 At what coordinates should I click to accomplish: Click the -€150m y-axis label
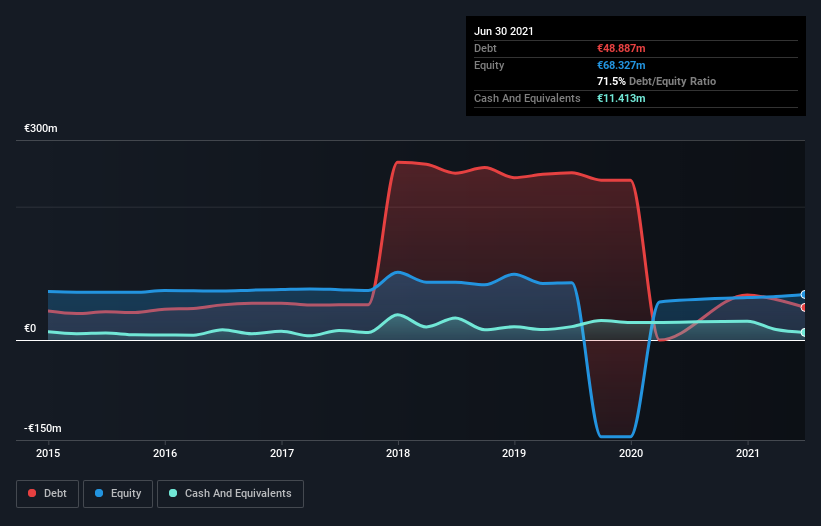pyautogui.click(x=42, y=428)
